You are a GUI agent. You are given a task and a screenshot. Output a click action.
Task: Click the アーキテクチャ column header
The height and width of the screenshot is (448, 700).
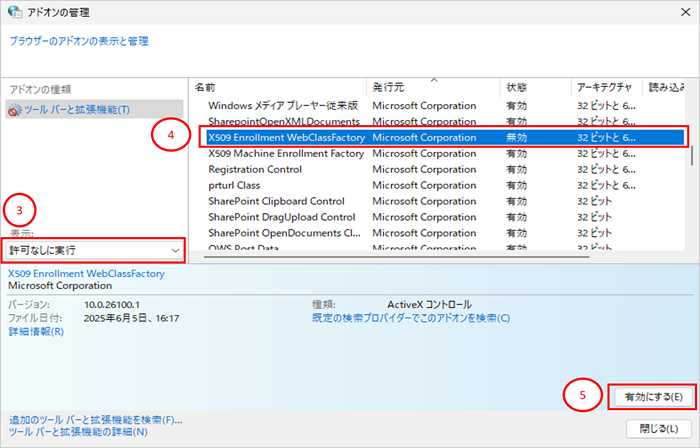[606, 87]
